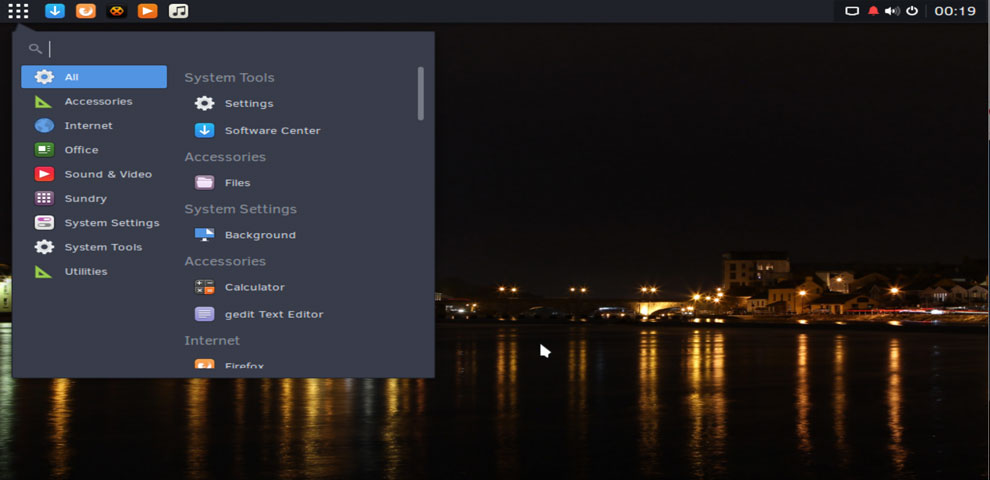Open the orange play-button video launcher

147,11
